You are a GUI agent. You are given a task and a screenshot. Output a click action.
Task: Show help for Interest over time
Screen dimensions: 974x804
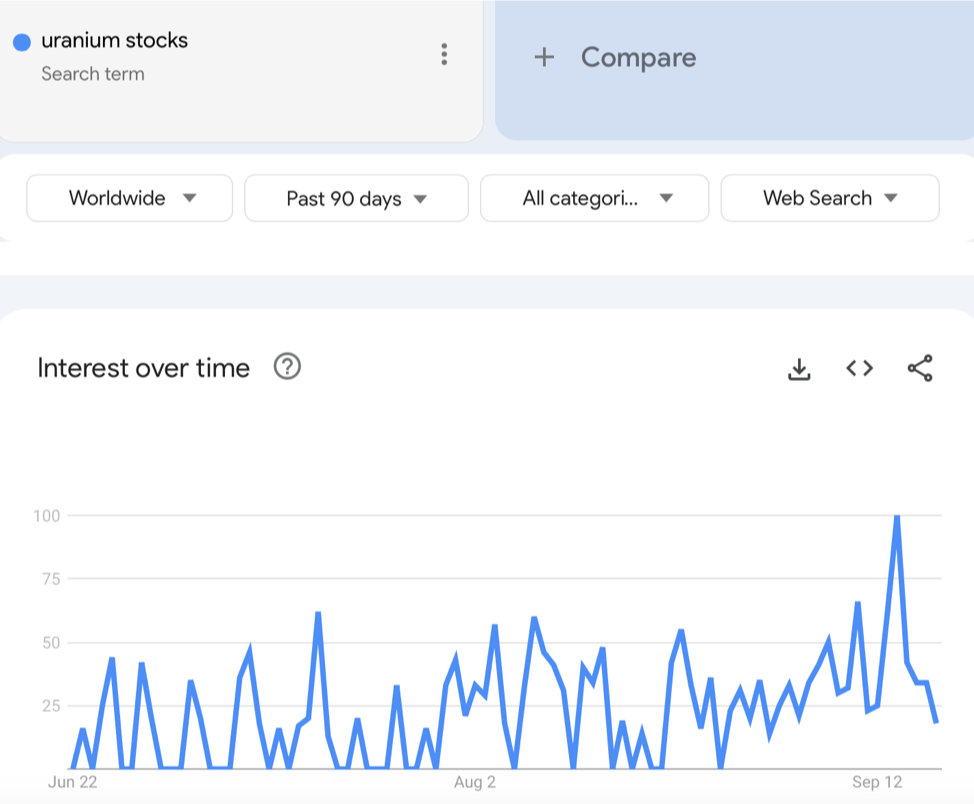click(287, 367)
